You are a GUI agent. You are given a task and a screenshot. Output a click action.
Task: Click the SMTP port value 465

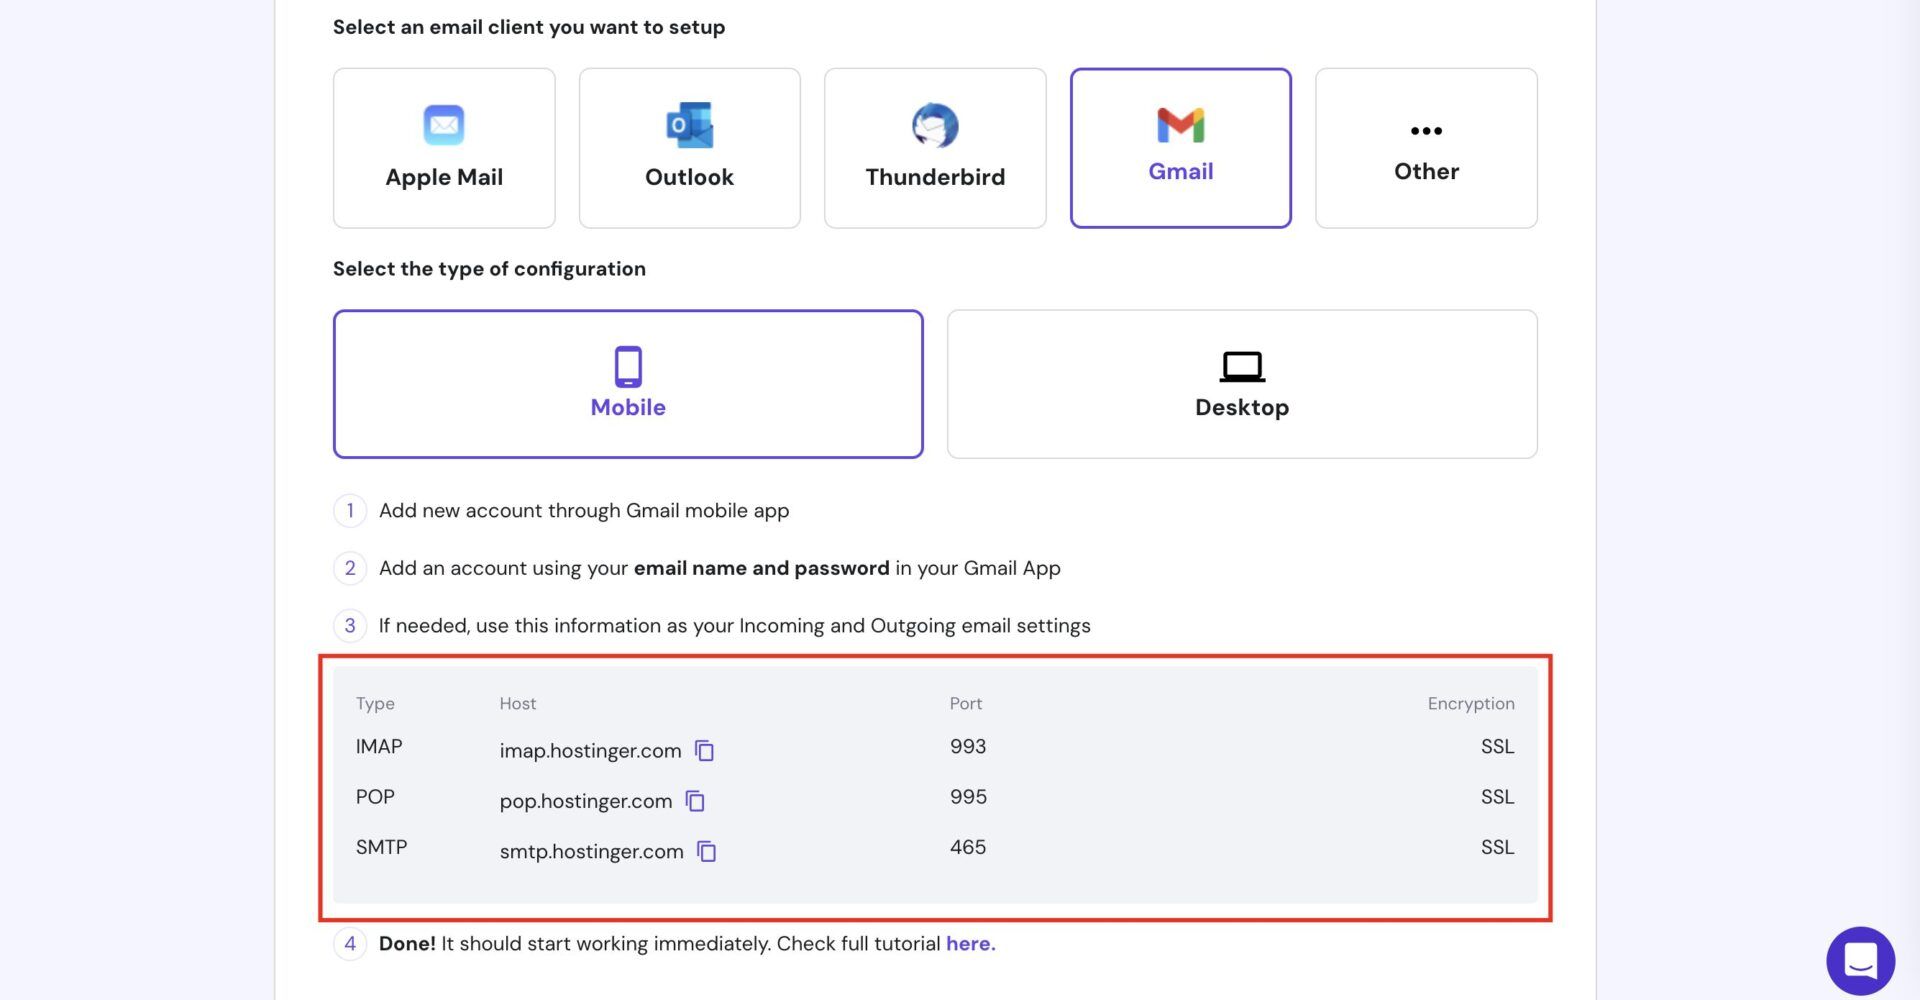(x=967, y=846)
